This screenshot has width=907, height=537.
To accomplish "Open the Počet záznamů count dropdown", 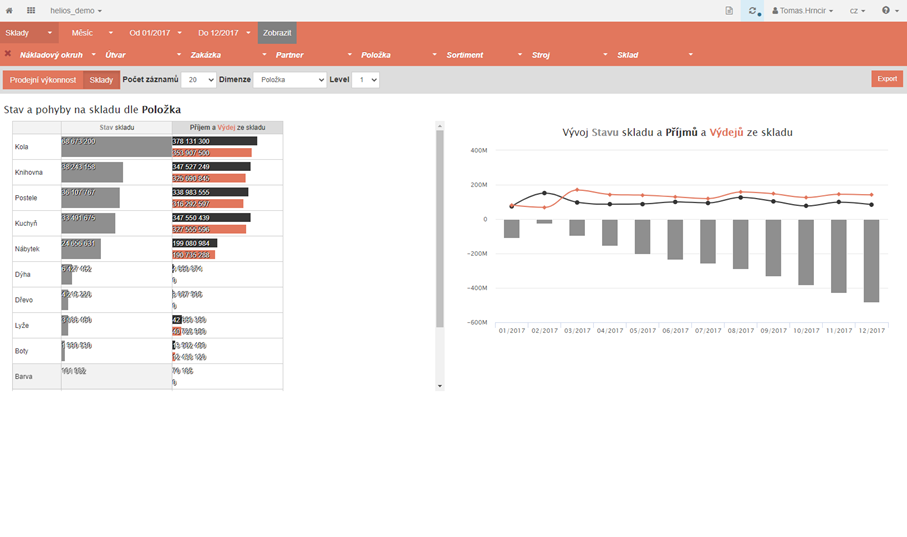I will tap(198, 79).
